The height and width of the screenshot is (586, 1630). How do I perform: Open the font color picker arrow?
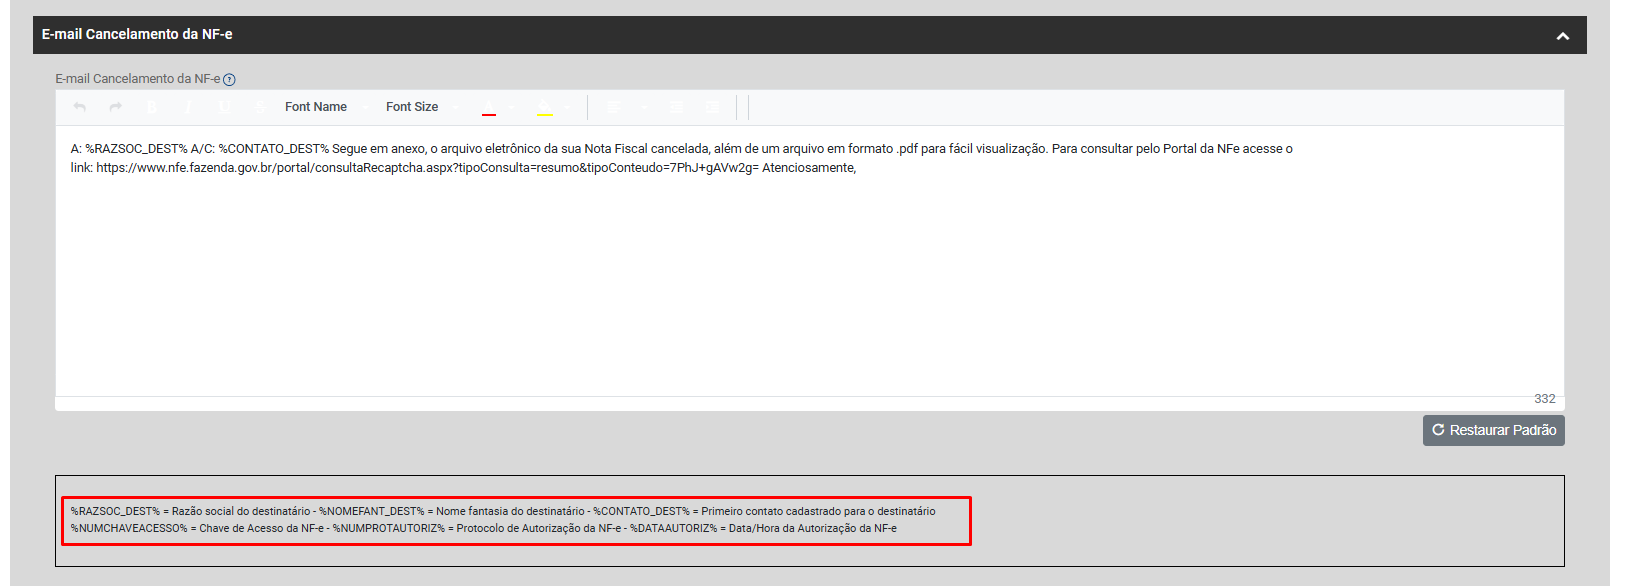pos(511,107)
